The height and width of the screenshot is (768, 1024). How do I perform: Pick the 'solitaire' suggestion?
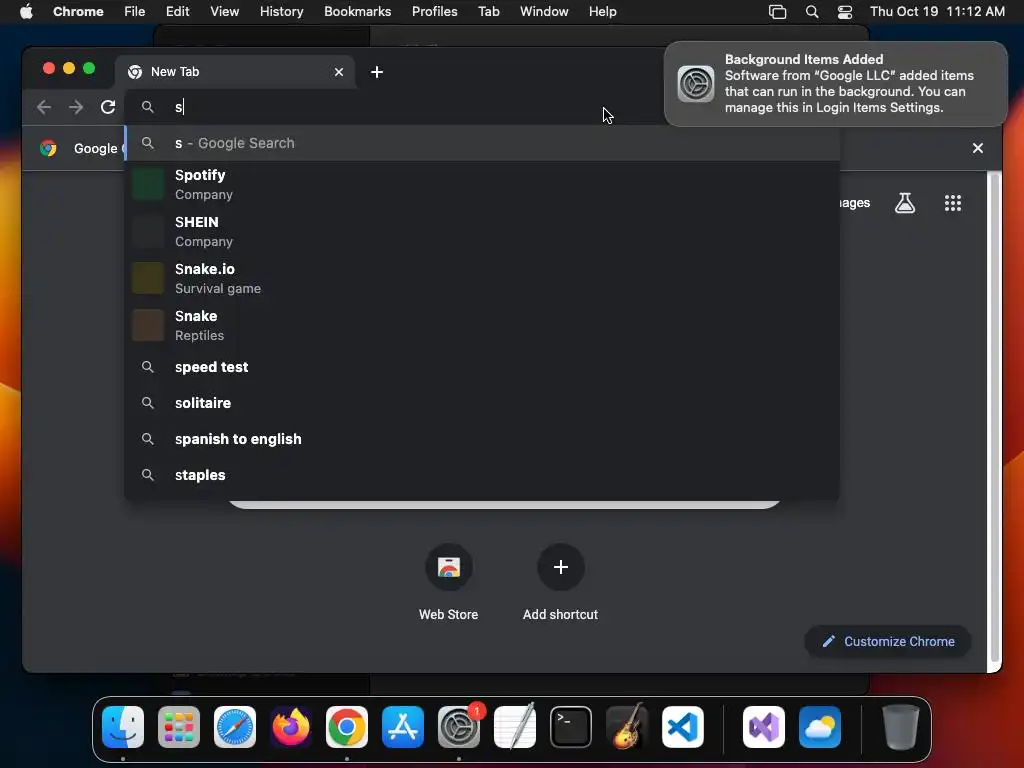(482, 403)
